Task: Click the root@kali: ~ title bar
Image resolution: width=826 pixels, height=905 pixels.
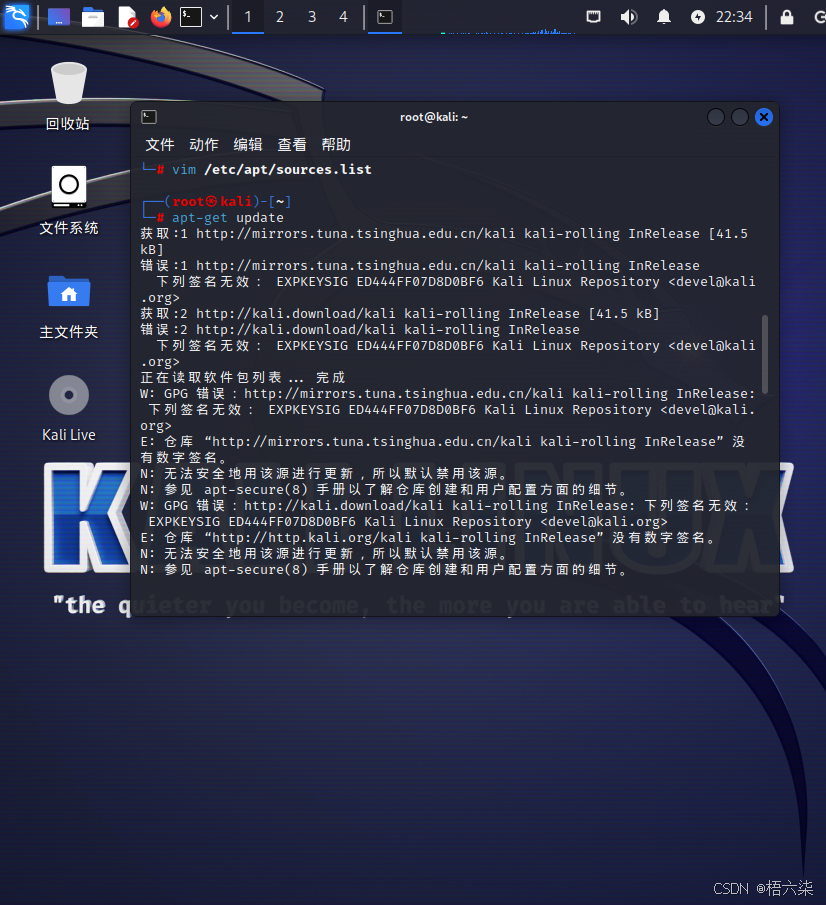Action: click(x=434, y=117)
